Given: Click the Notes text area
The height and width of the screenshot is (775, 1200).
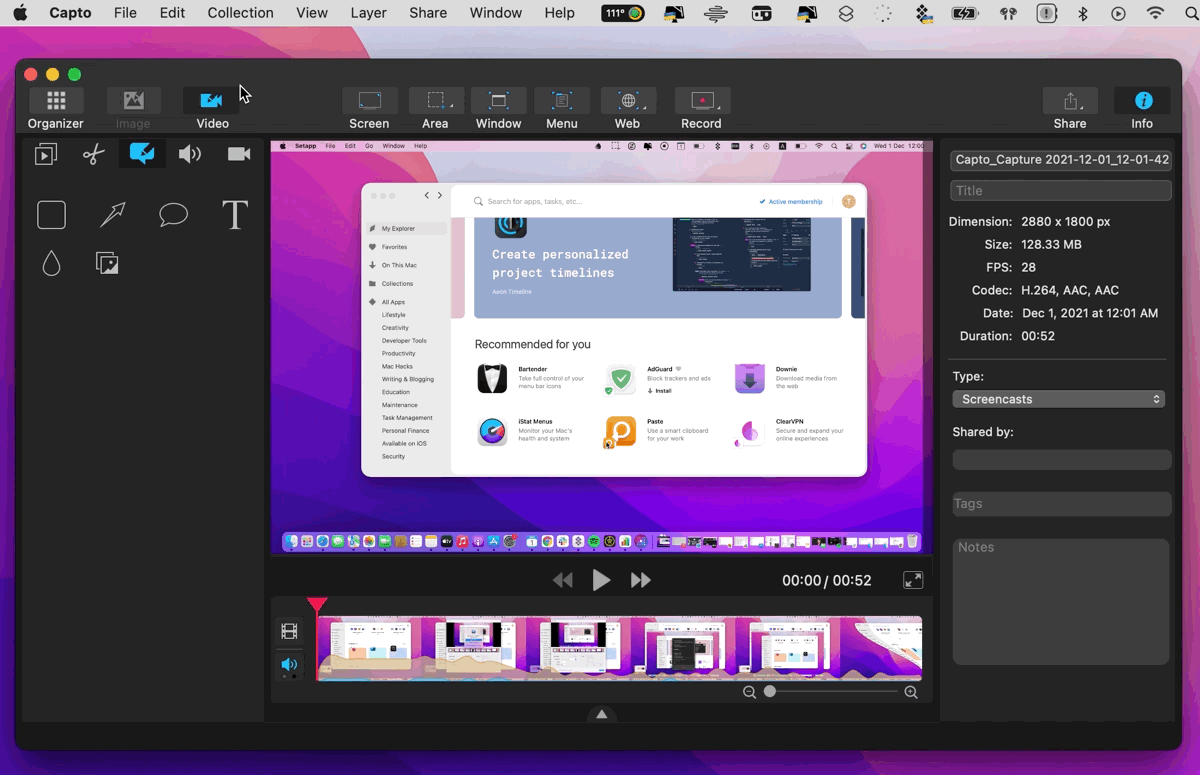Looking at the screenshot, I should click(1062, 601).
